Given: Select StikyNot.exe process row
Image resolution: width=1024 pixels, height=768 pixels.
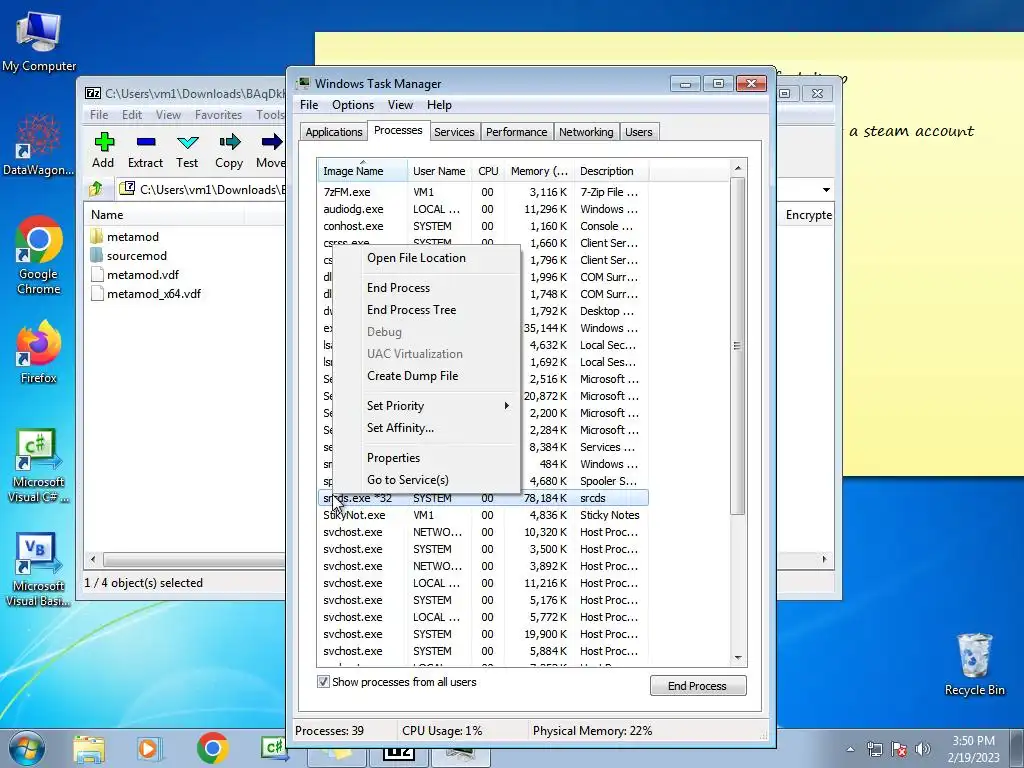Looking at the screenshot, I should click(483, 515).
